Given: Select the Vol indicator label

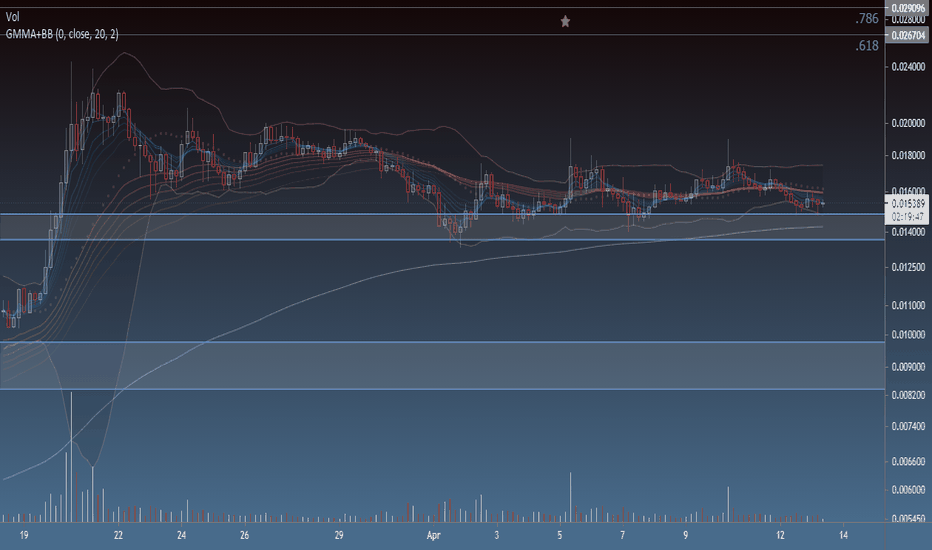Looking at the screenshot, I should 12,17.
